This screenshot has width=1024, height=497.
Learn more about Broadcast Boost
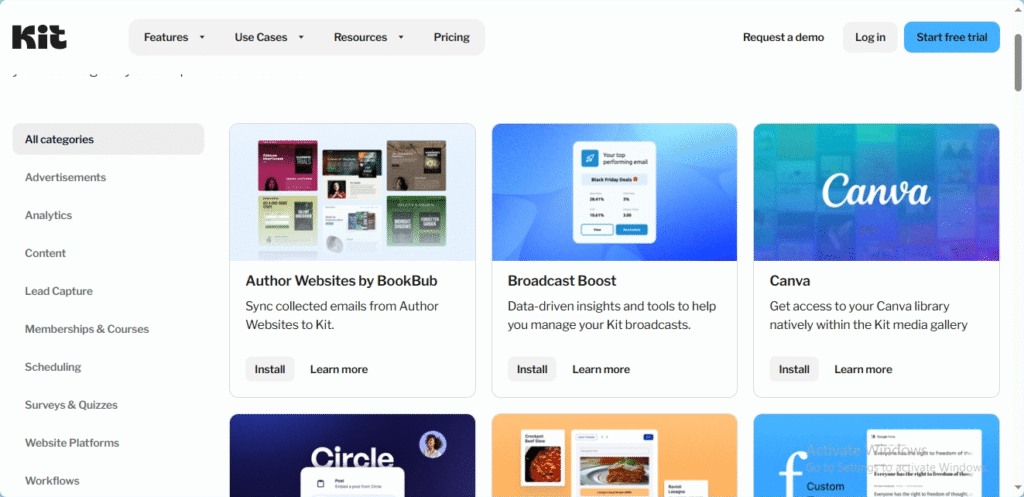(x=601, y=369)
